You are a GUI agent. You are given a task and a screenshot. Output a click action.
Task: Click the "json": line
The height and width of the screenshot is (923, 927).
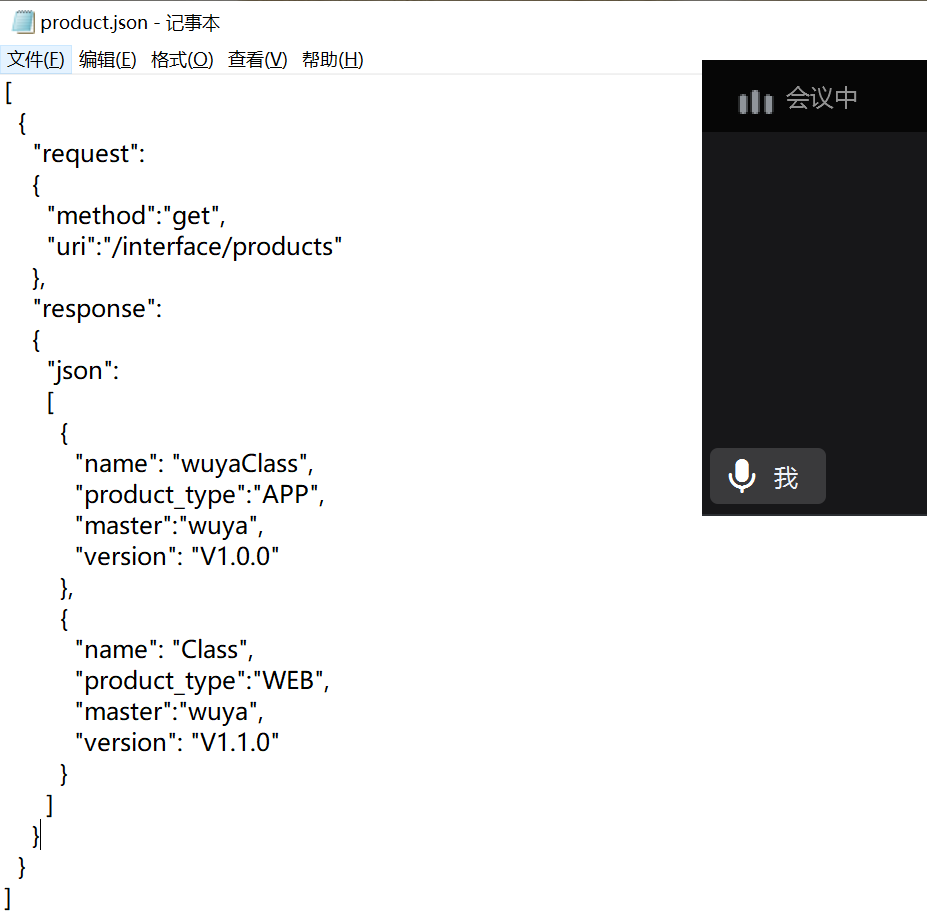[83, 371]
